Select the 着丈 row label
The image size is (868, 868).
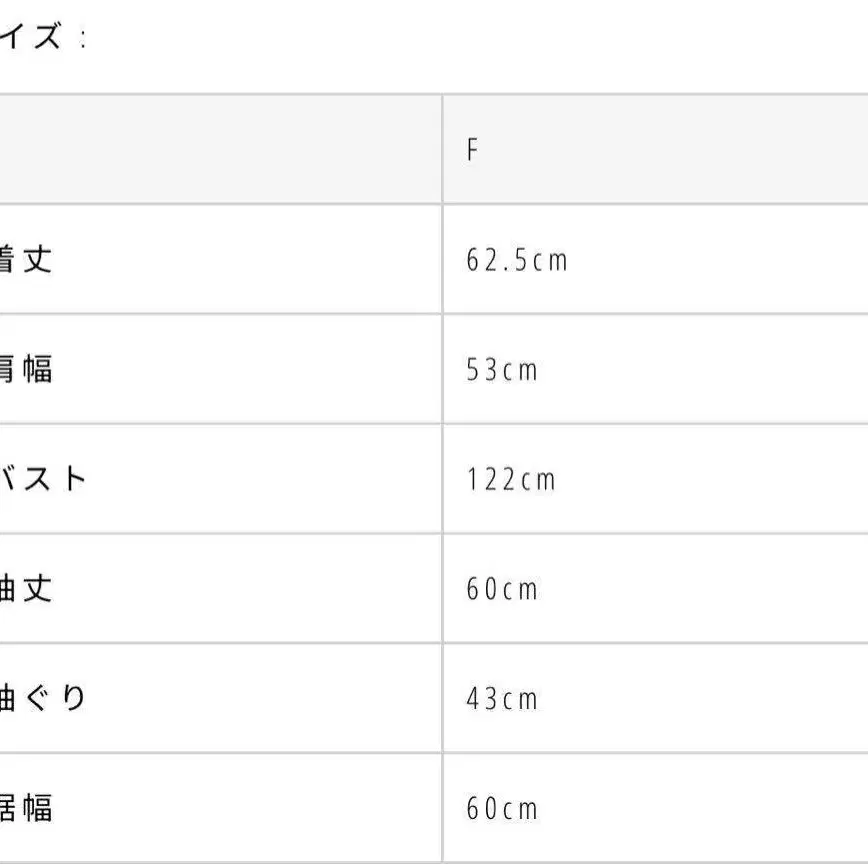tap(27, 259)
